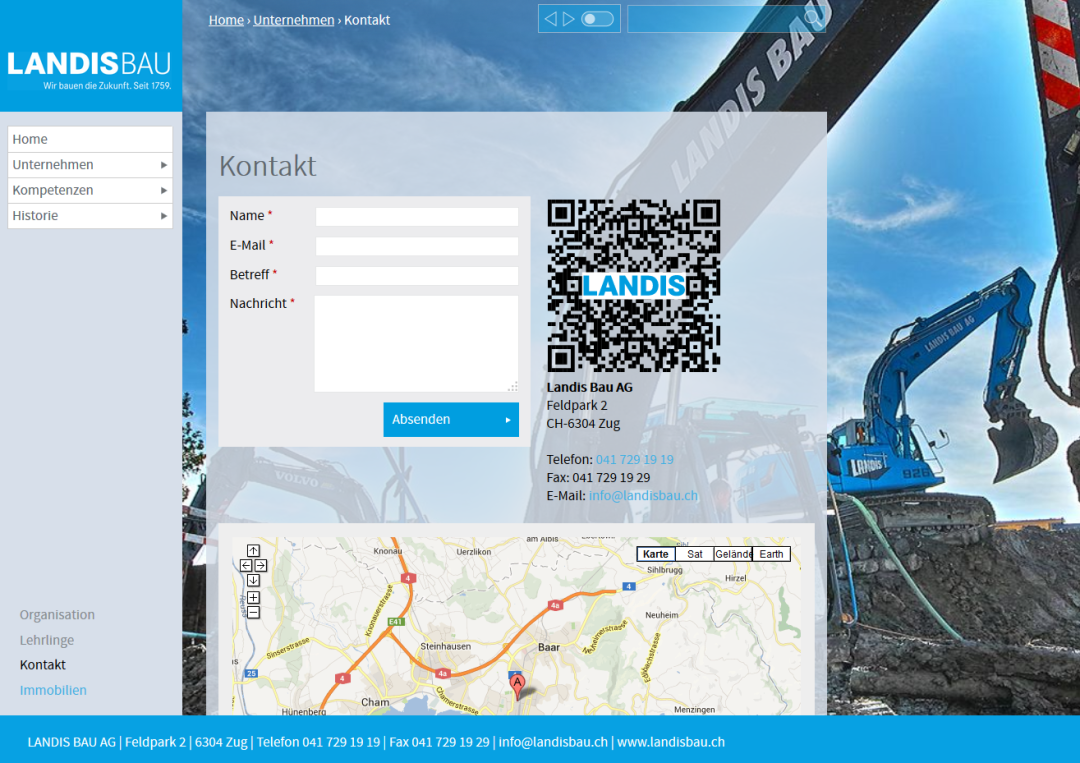Click the back navigation arrow icon
Screen dimensions: 1080x763
pos(551,17)
